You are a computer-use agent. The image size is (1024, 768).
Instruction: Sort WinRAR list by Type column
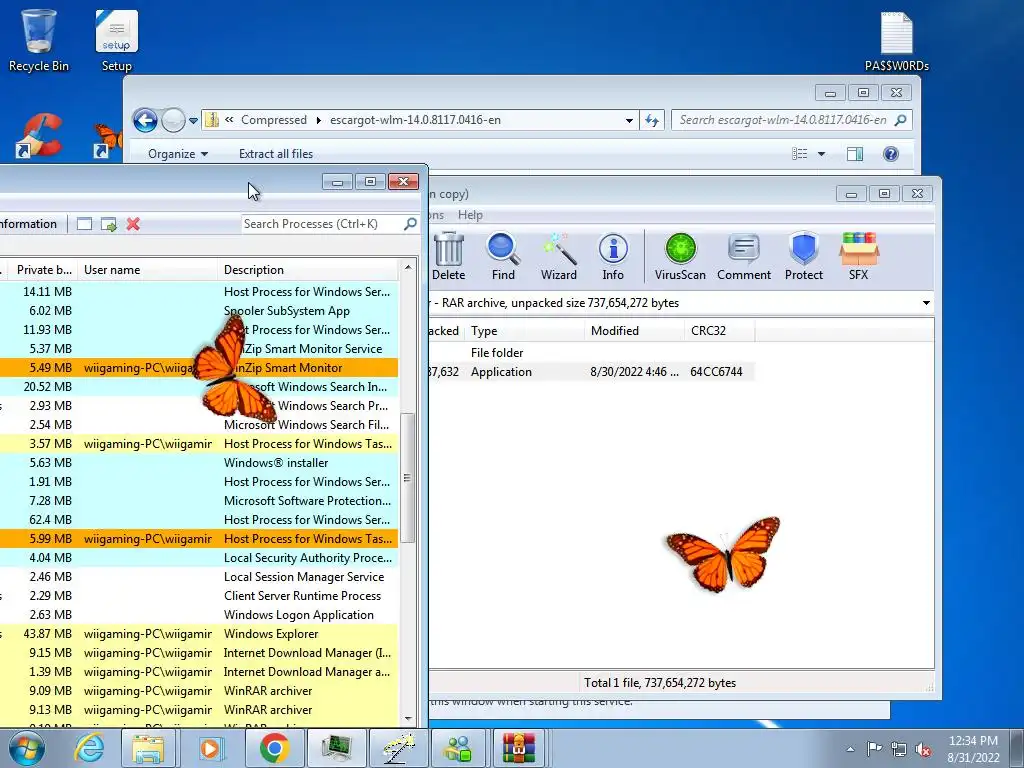point(525,330)
